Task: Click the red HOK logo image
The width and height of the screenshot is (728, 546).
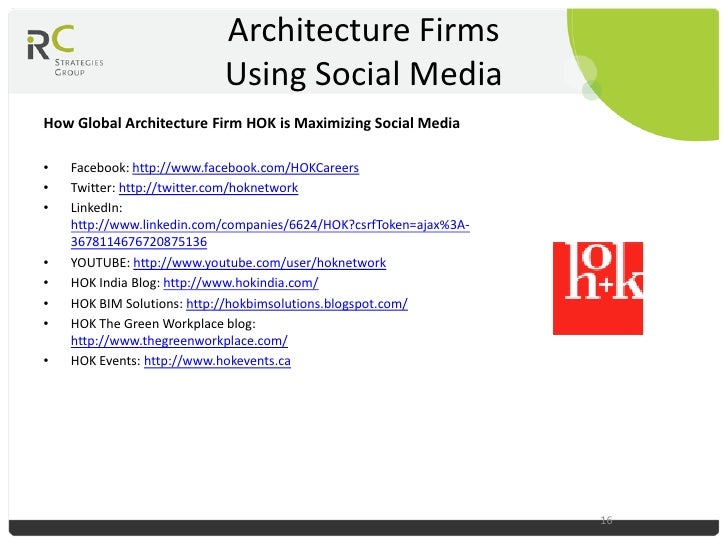Action: (598, 288)
